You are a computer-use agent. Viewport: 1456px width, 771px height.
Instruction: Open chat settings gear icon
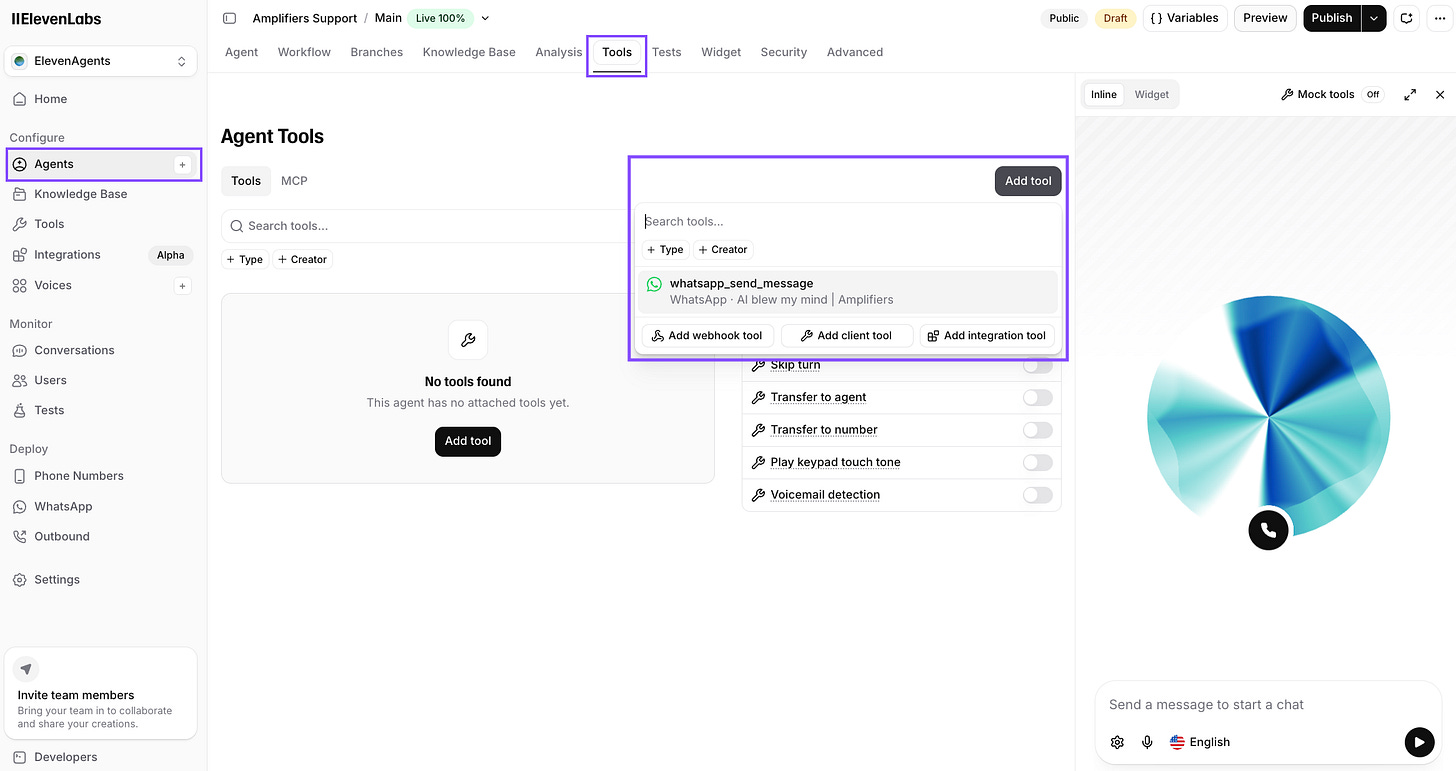click(x=1118, y=742)
